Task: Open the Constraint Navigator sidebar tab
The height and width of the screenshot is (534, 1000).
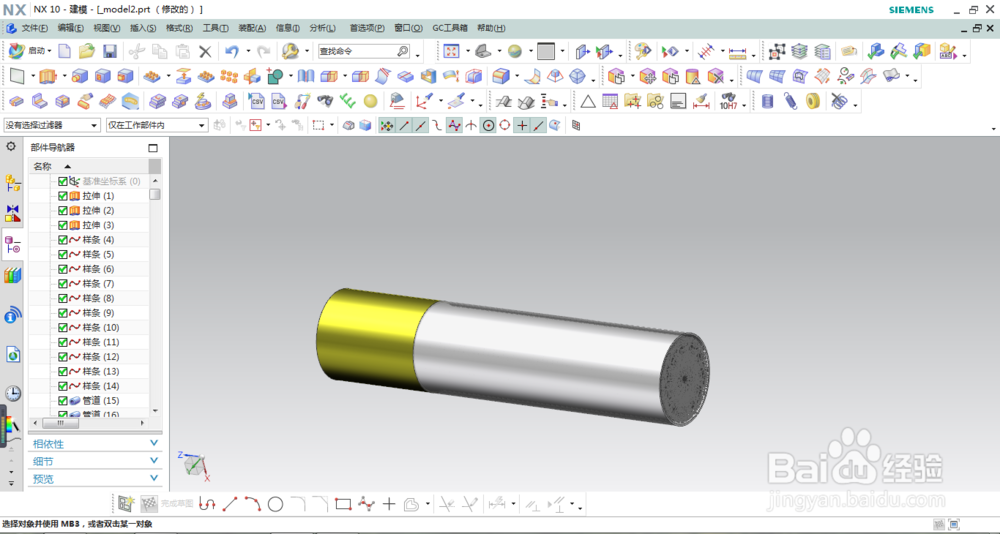Action: [x=12, y=212]
